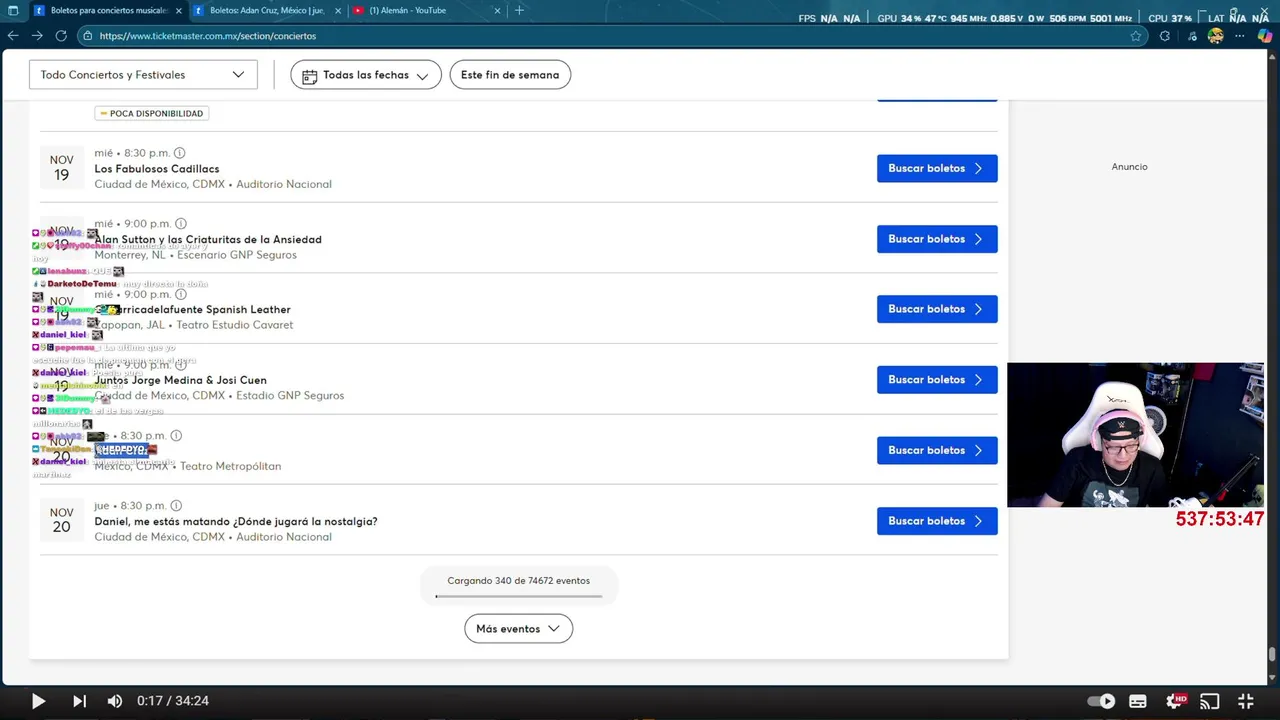The image size is (1280, 720).
Task: Open the tab actions icon left of tabs
Action: pyautogui.click(x=12, y=10)
